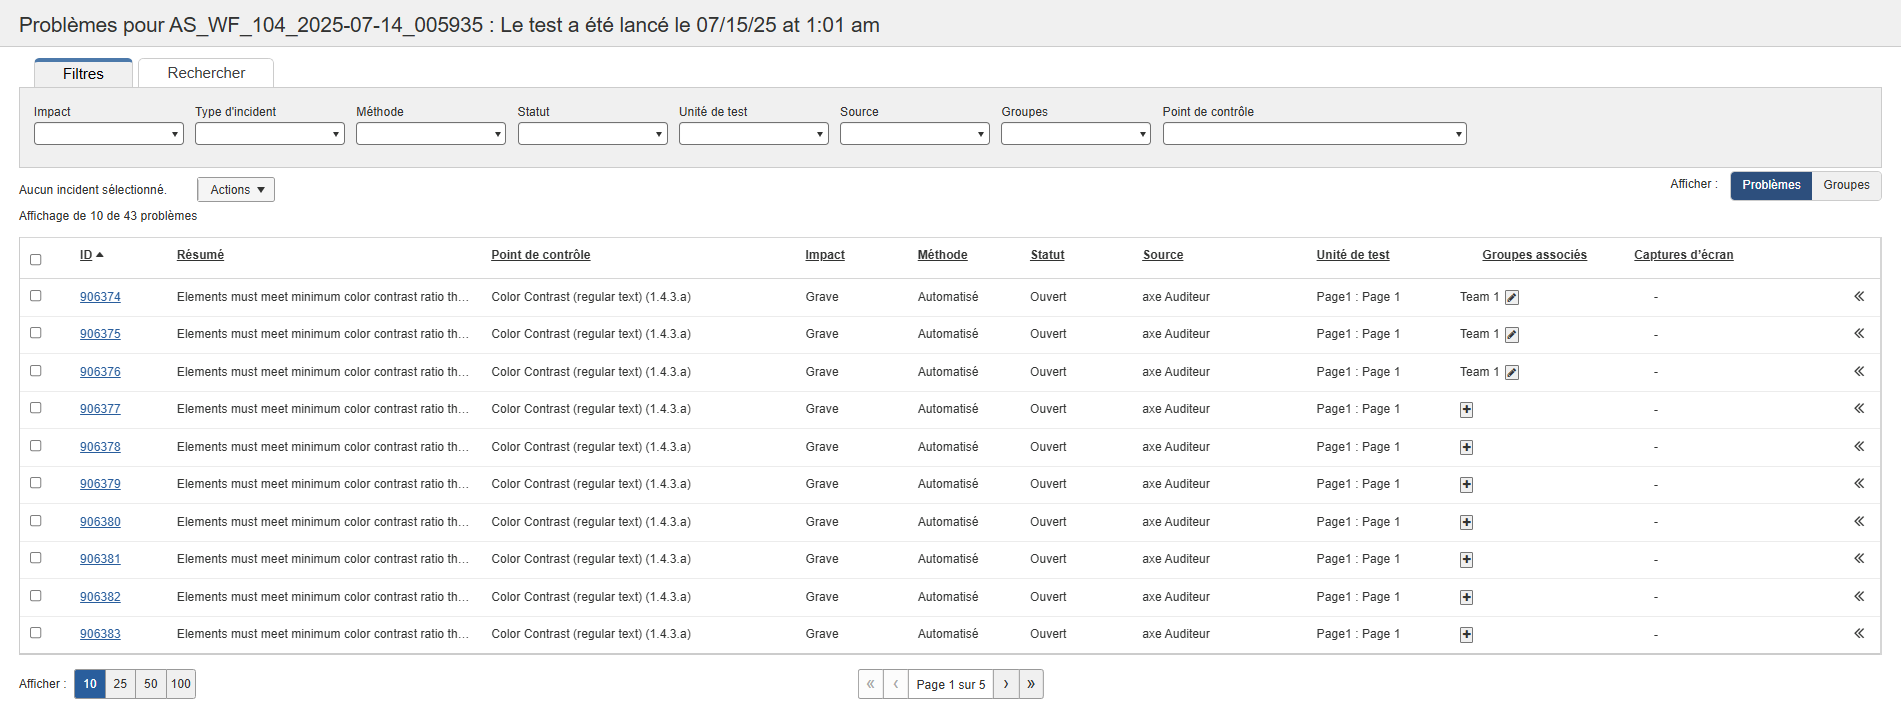Open the Impact filter dropdown
Viewport: 1901px width, 712px height.
(x=108, y=134)
